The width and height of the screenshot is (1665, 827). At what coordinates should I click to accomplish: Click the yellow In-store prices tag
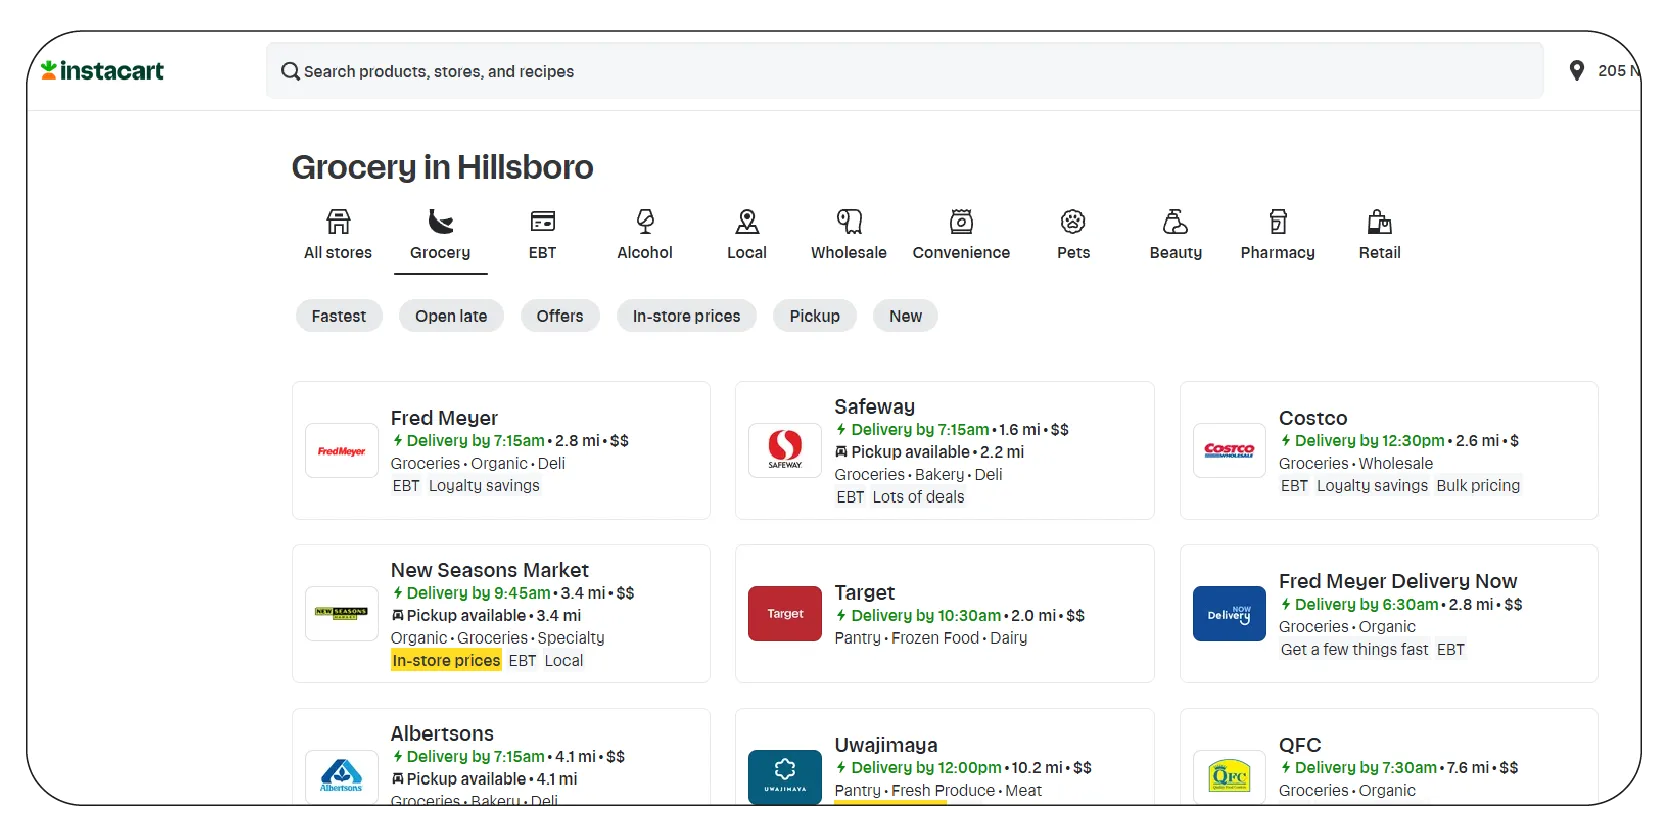coord(446,660)
